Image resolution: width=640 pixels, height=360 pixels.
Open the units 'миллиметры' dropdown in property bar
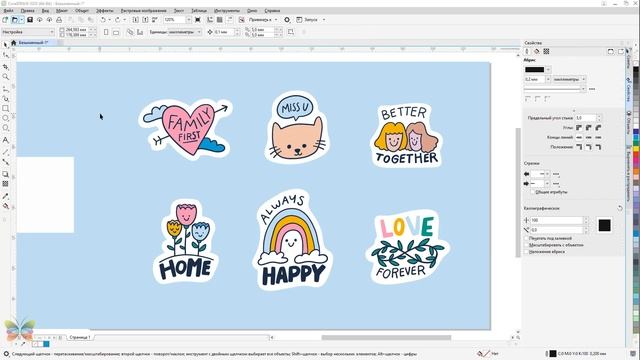point(199,32)
